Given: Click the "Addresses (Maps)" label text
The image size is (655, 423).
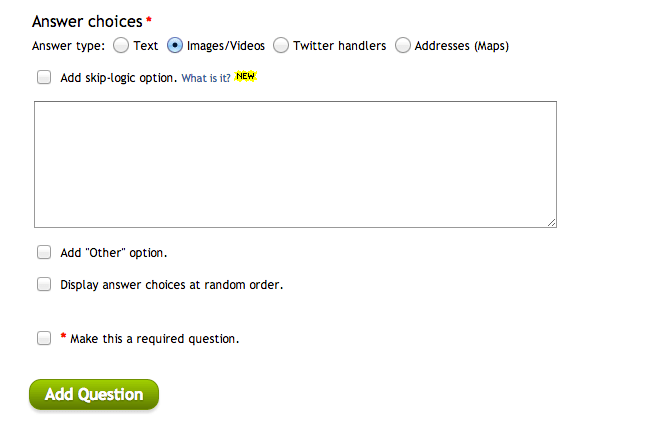Looking at the screenshot, I should 462,45.
